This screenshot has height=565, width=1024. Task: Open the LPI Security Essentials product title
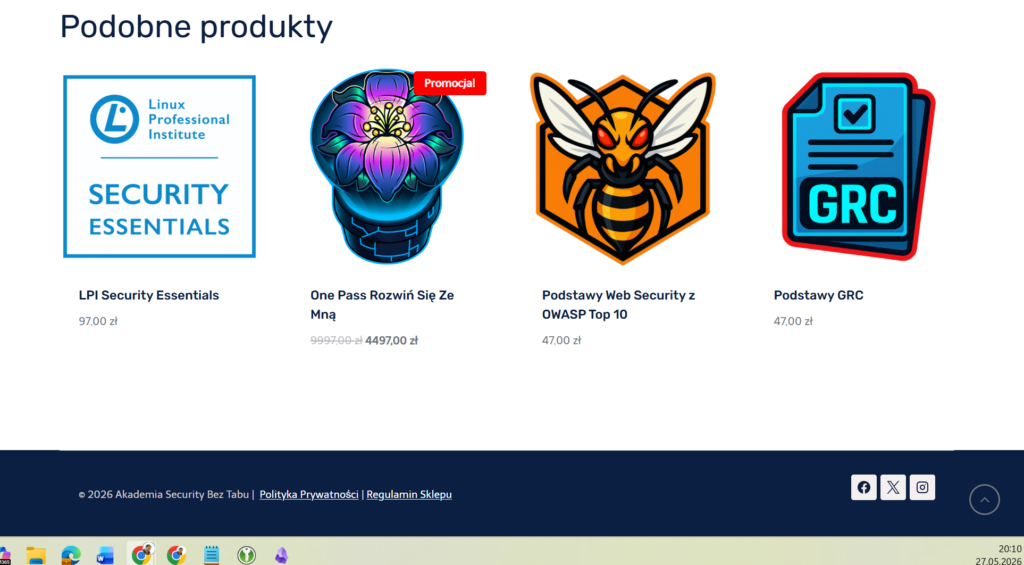click(x=149, y=295)
